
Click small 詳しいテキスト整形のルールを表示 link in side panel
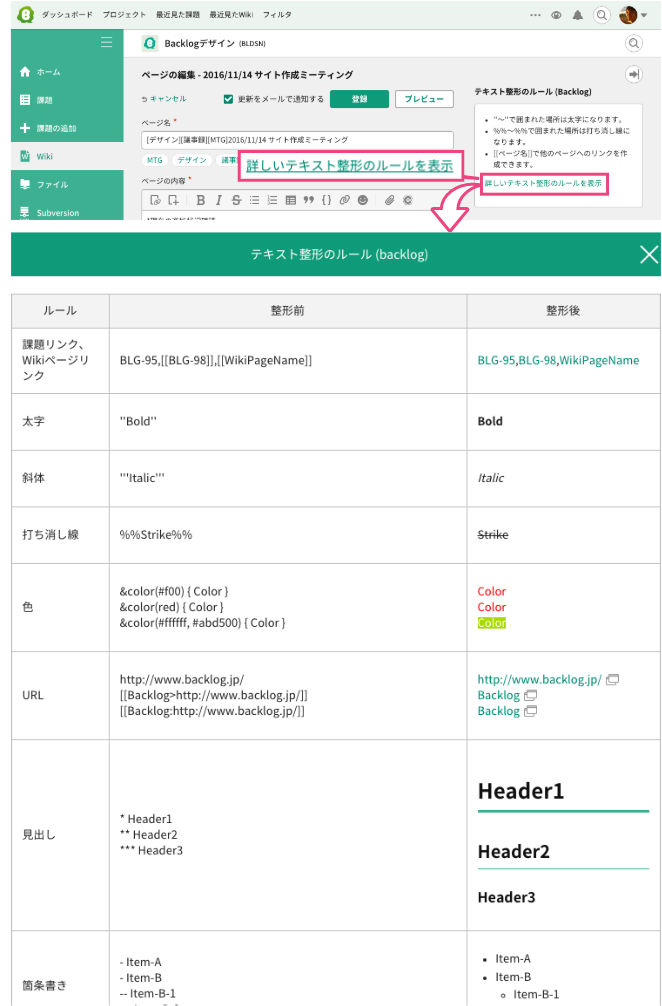[543, 183]
